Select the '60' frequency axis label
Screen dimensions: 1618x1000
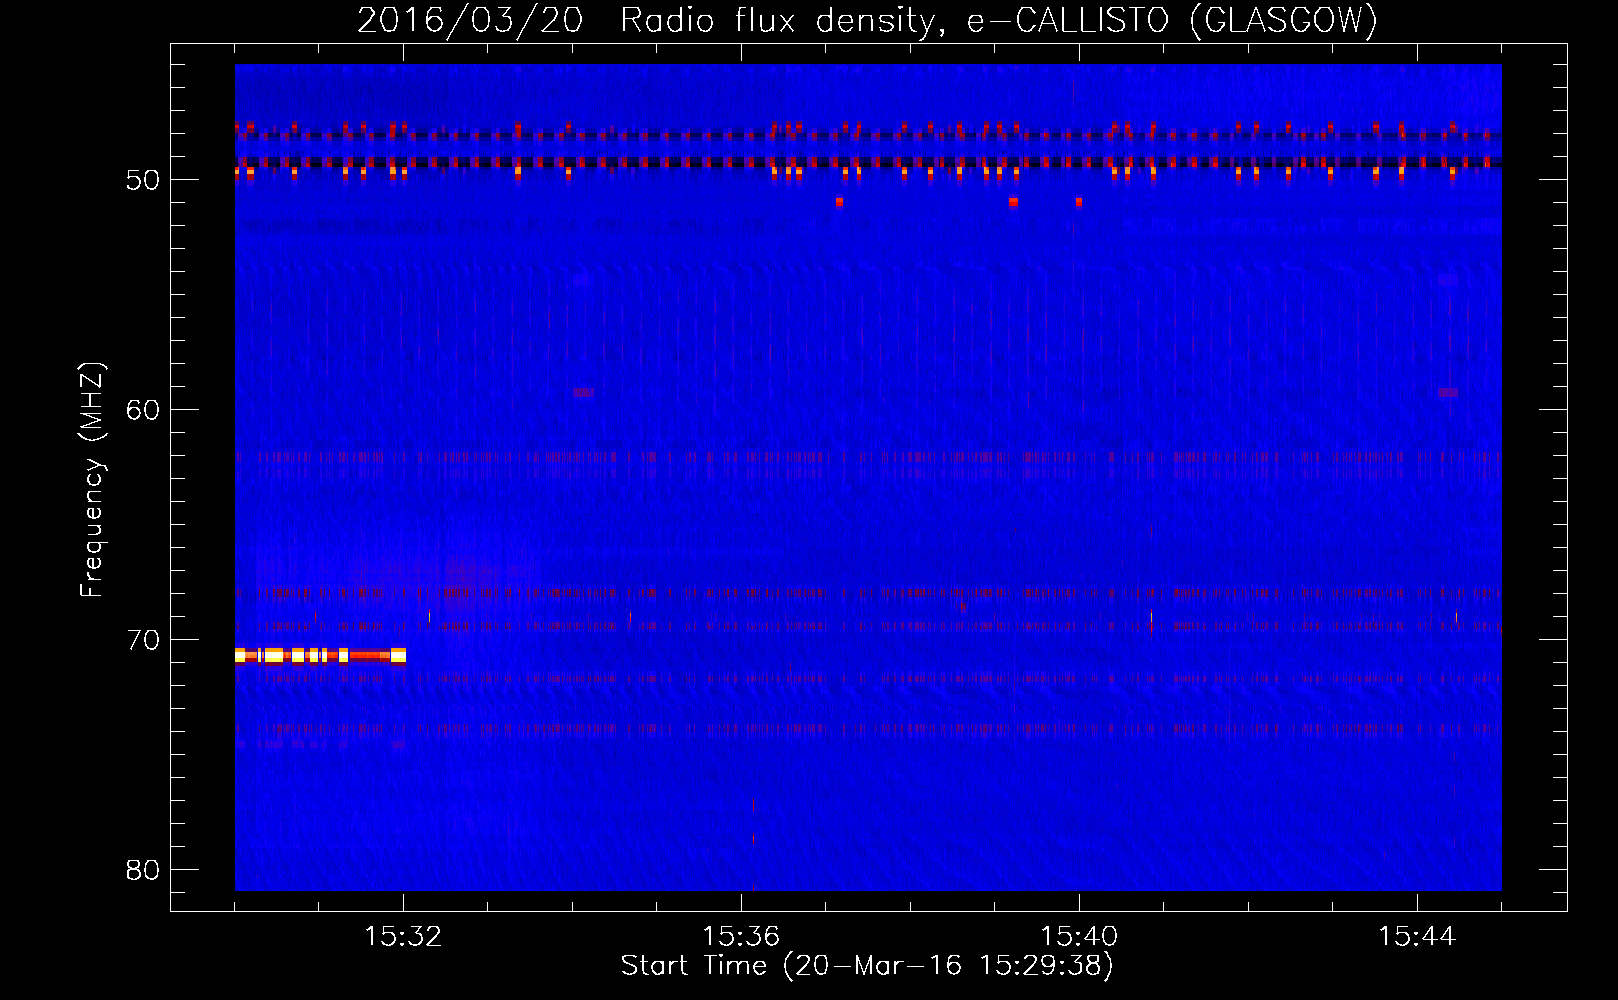143,409
